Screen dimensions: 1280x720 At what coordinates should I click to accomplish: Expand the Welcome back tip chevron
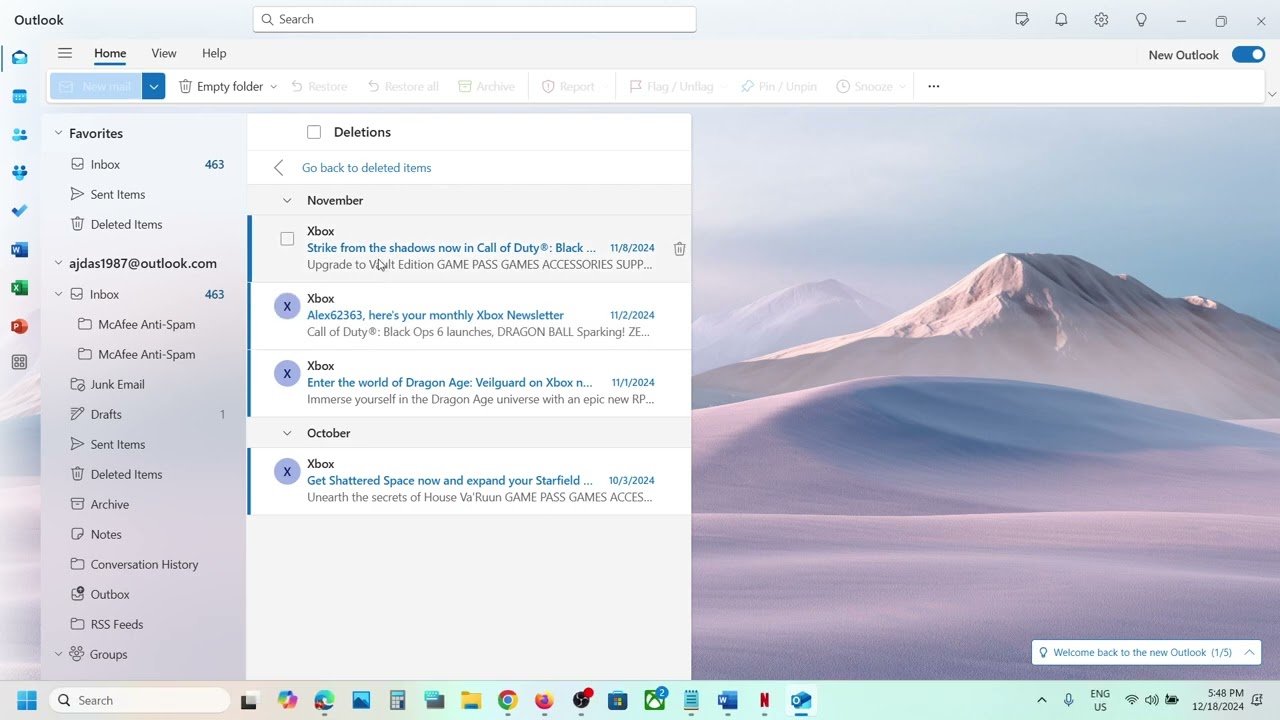(x=1249, y=652)
